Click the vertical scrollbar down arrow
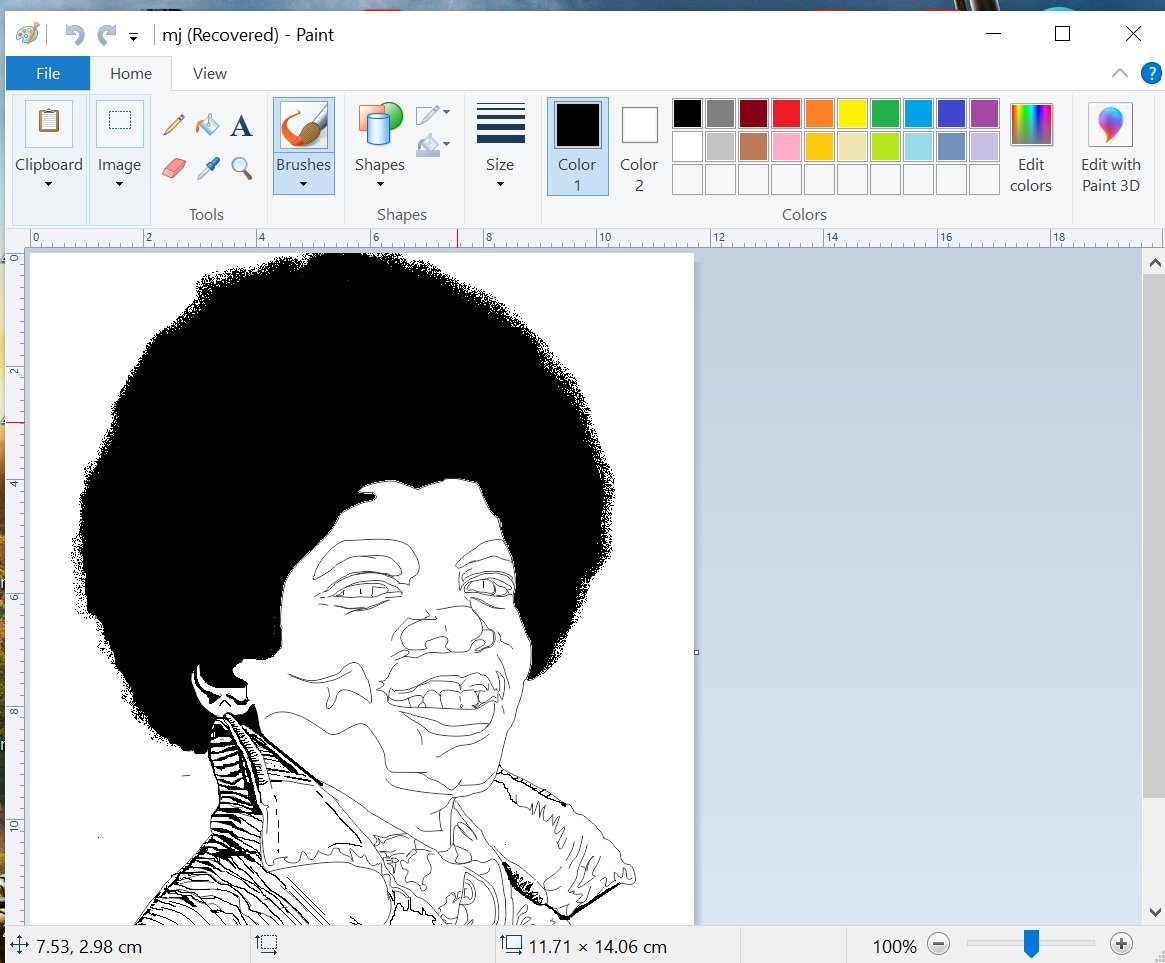 click(x=1154, y=912)
